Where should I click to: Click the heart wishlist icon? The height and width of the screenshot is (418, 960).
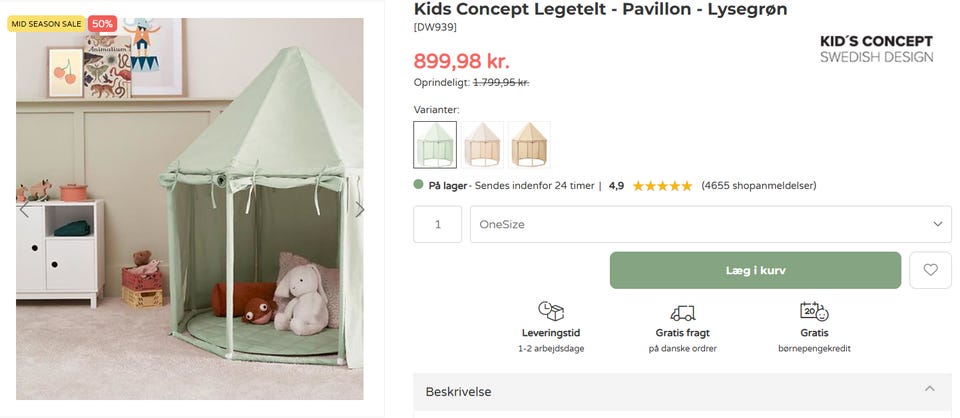tap(930, 270)
